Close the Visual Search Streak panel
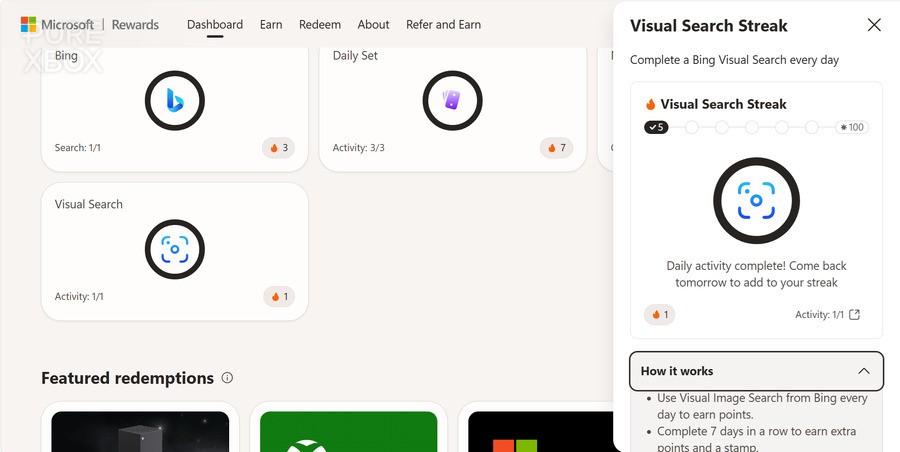900x452 pixels. click(874, 25)
